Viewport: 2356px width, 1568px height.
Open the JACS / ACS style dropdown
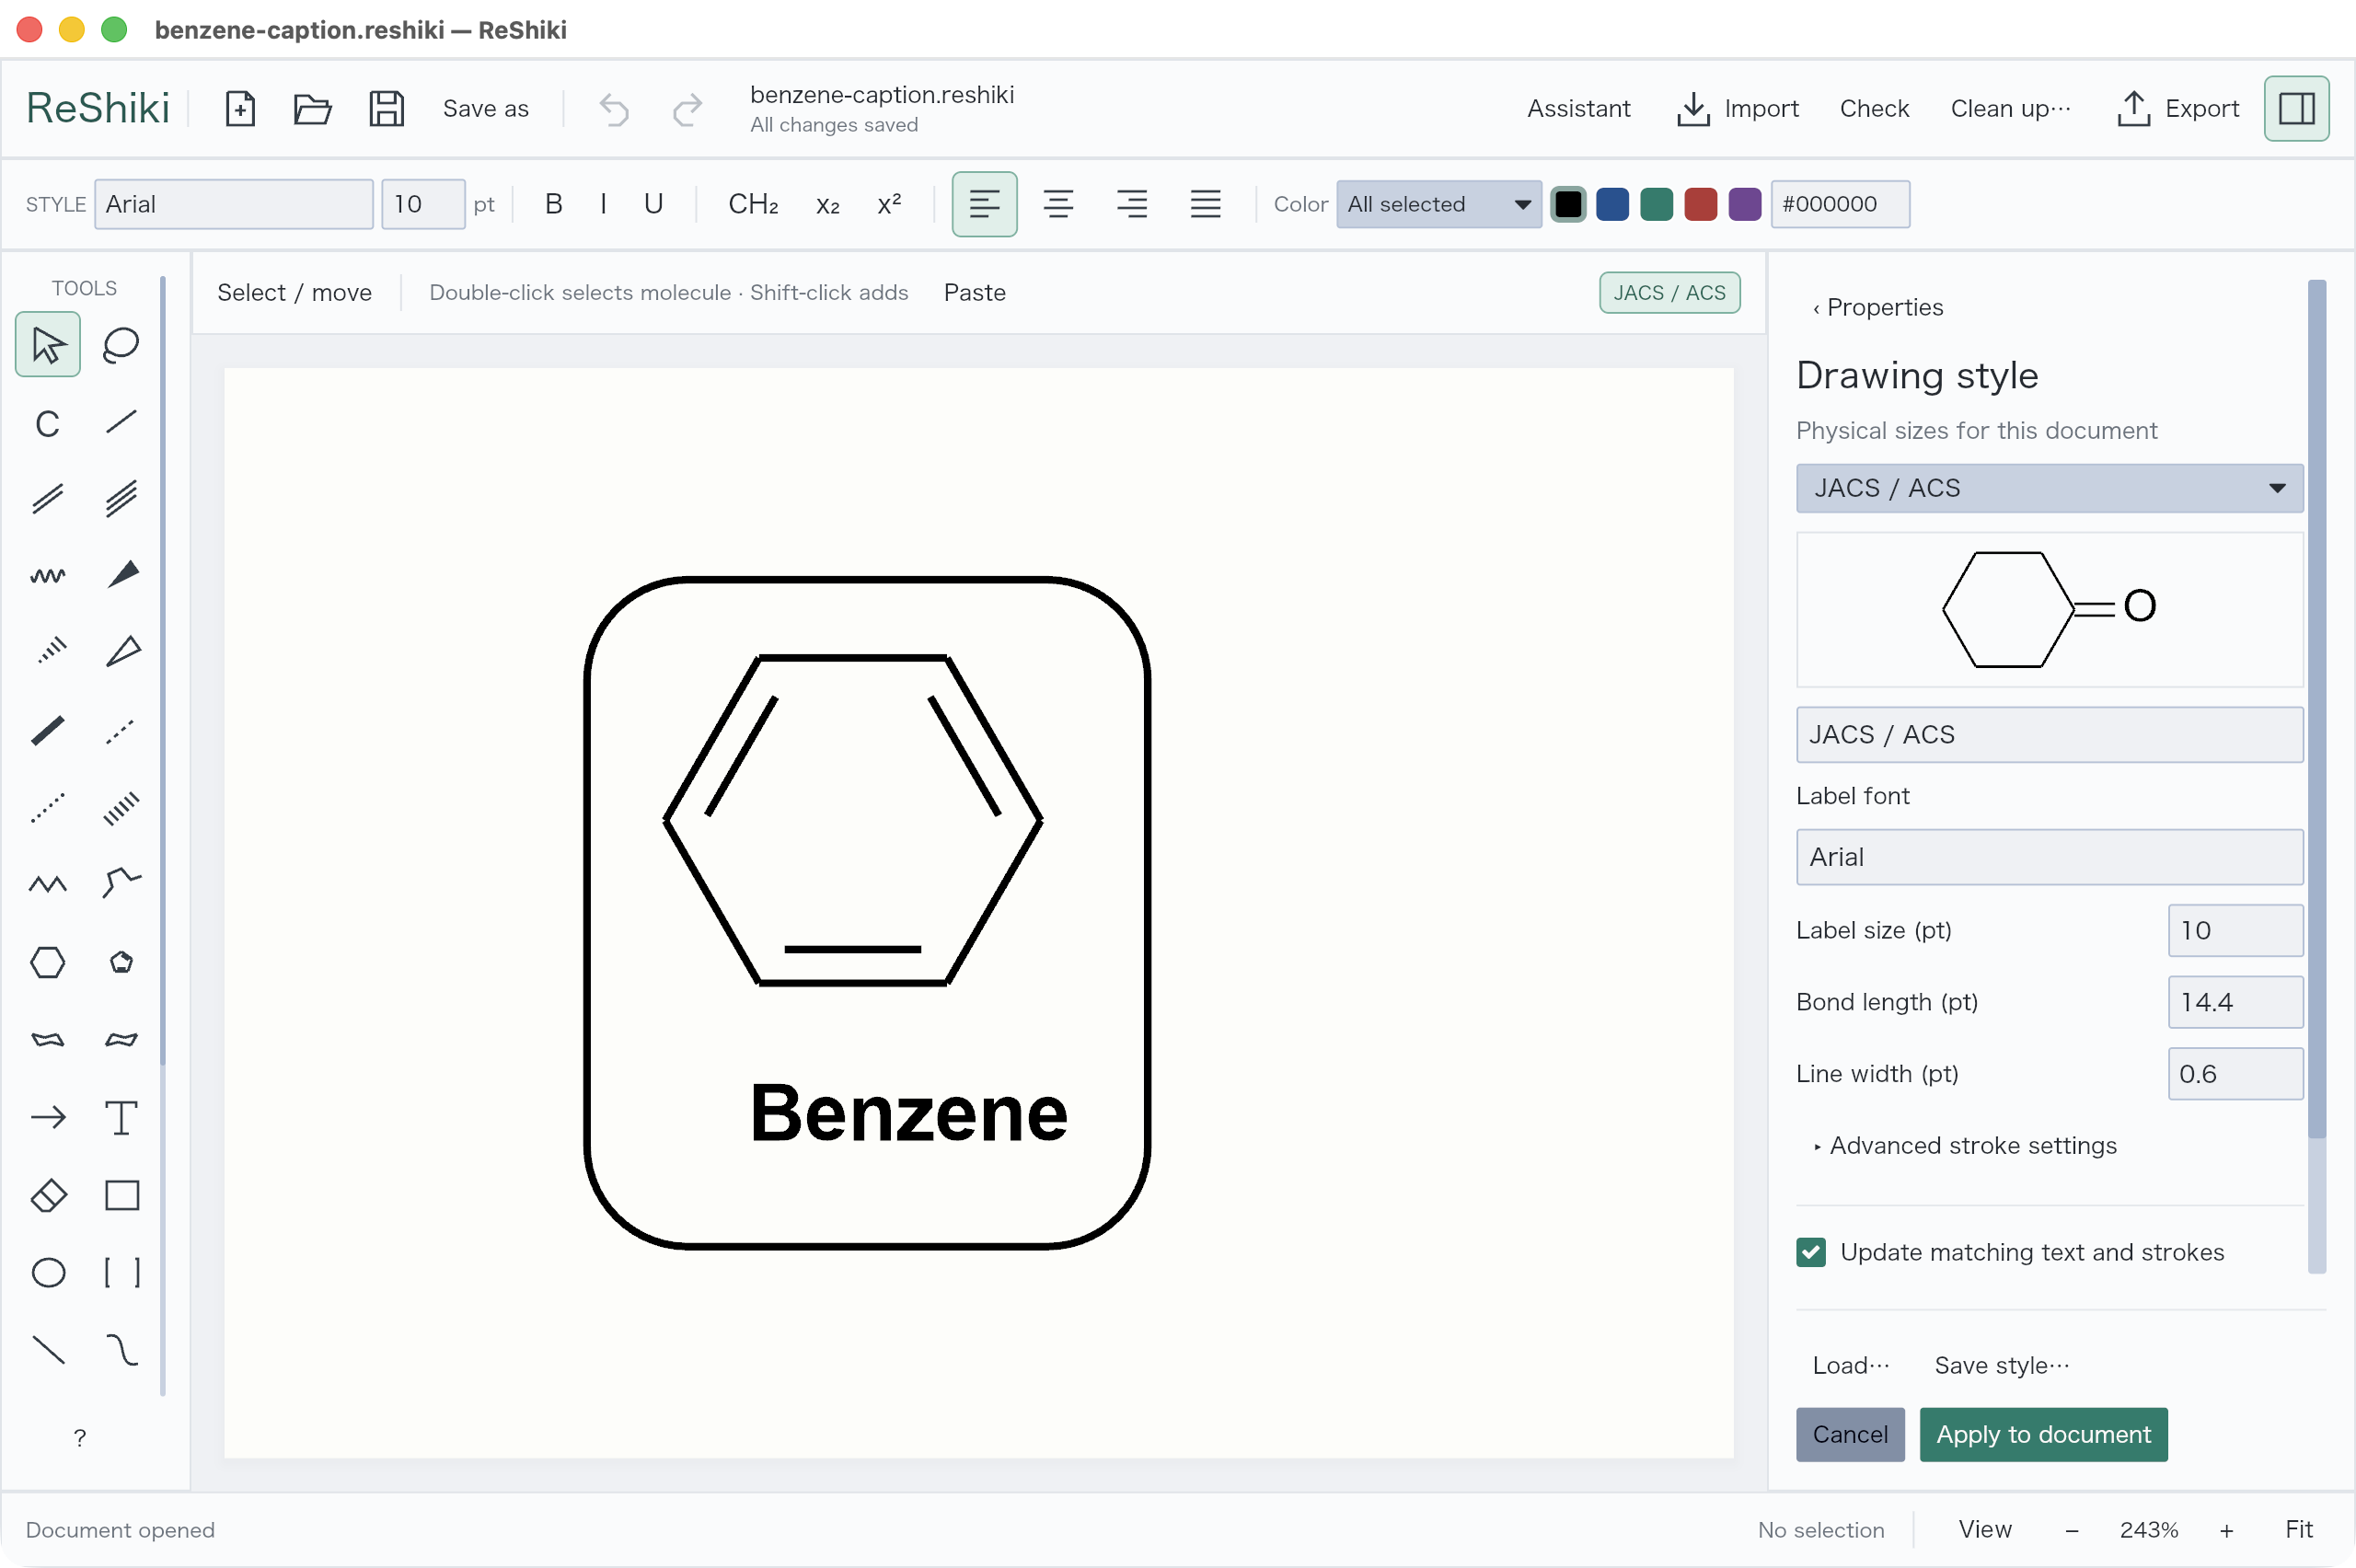click(x=2049, y=488)
